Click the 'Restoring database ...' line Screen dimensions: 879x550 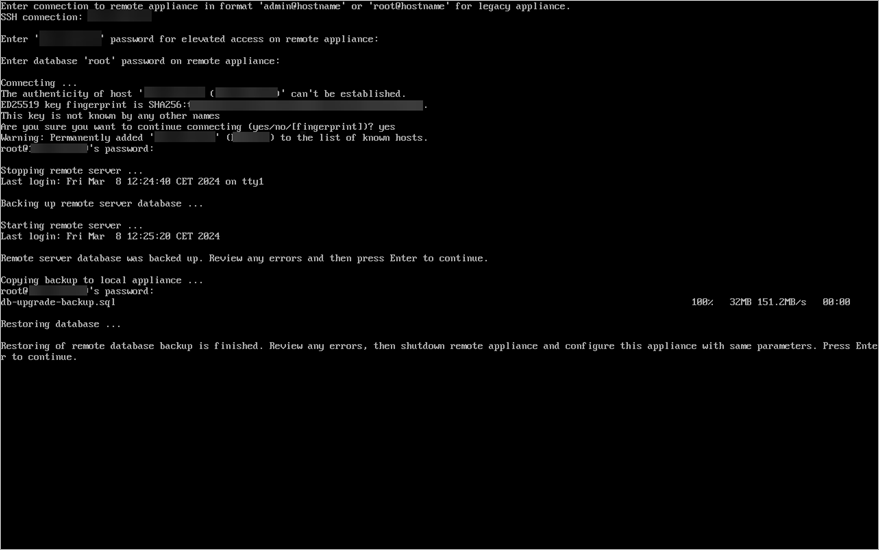[61, 324]
